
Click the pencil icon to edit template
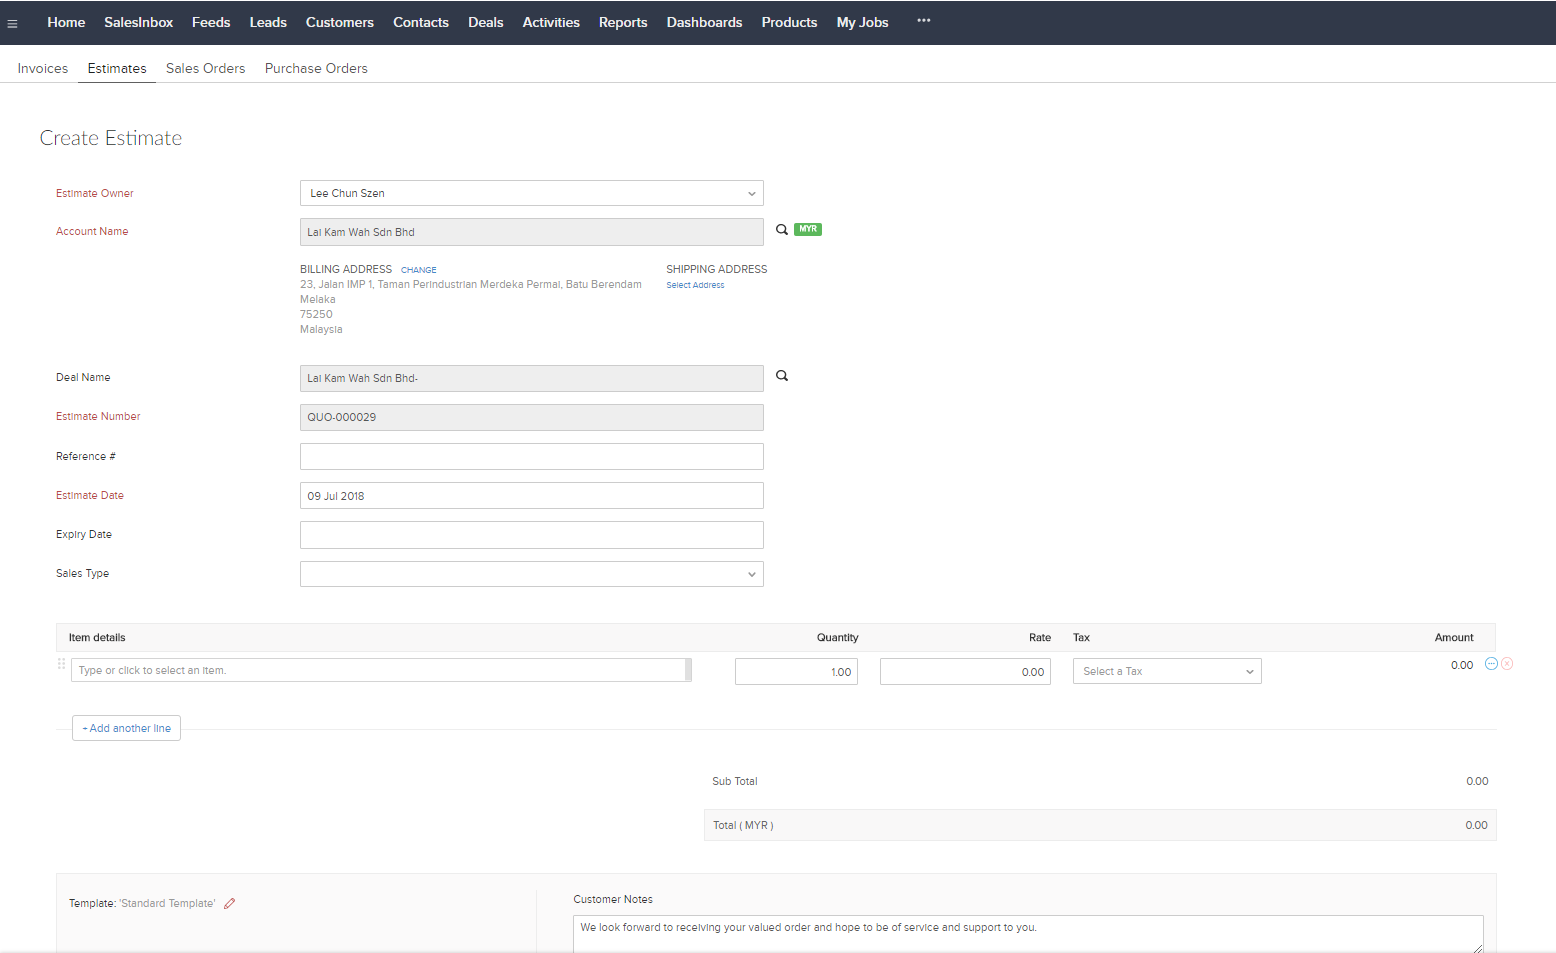230,903
